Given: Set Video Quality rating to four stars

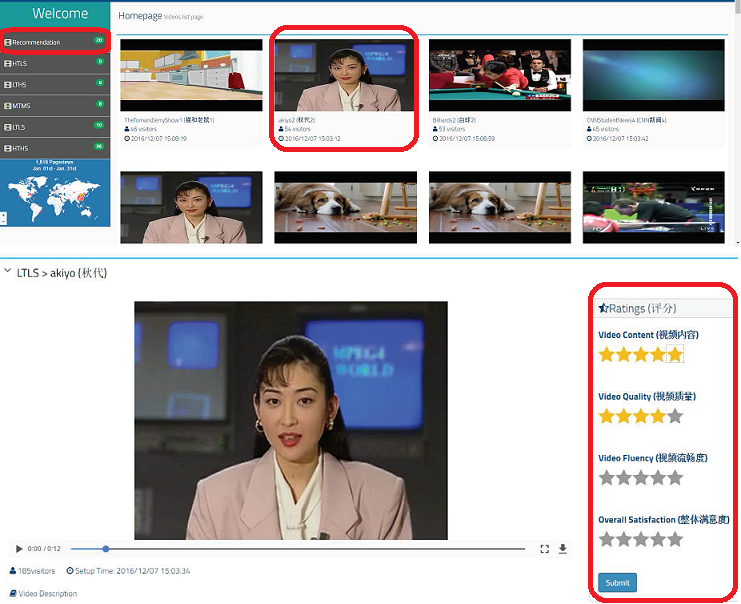Looking at the screenshot, I should 657,416.
